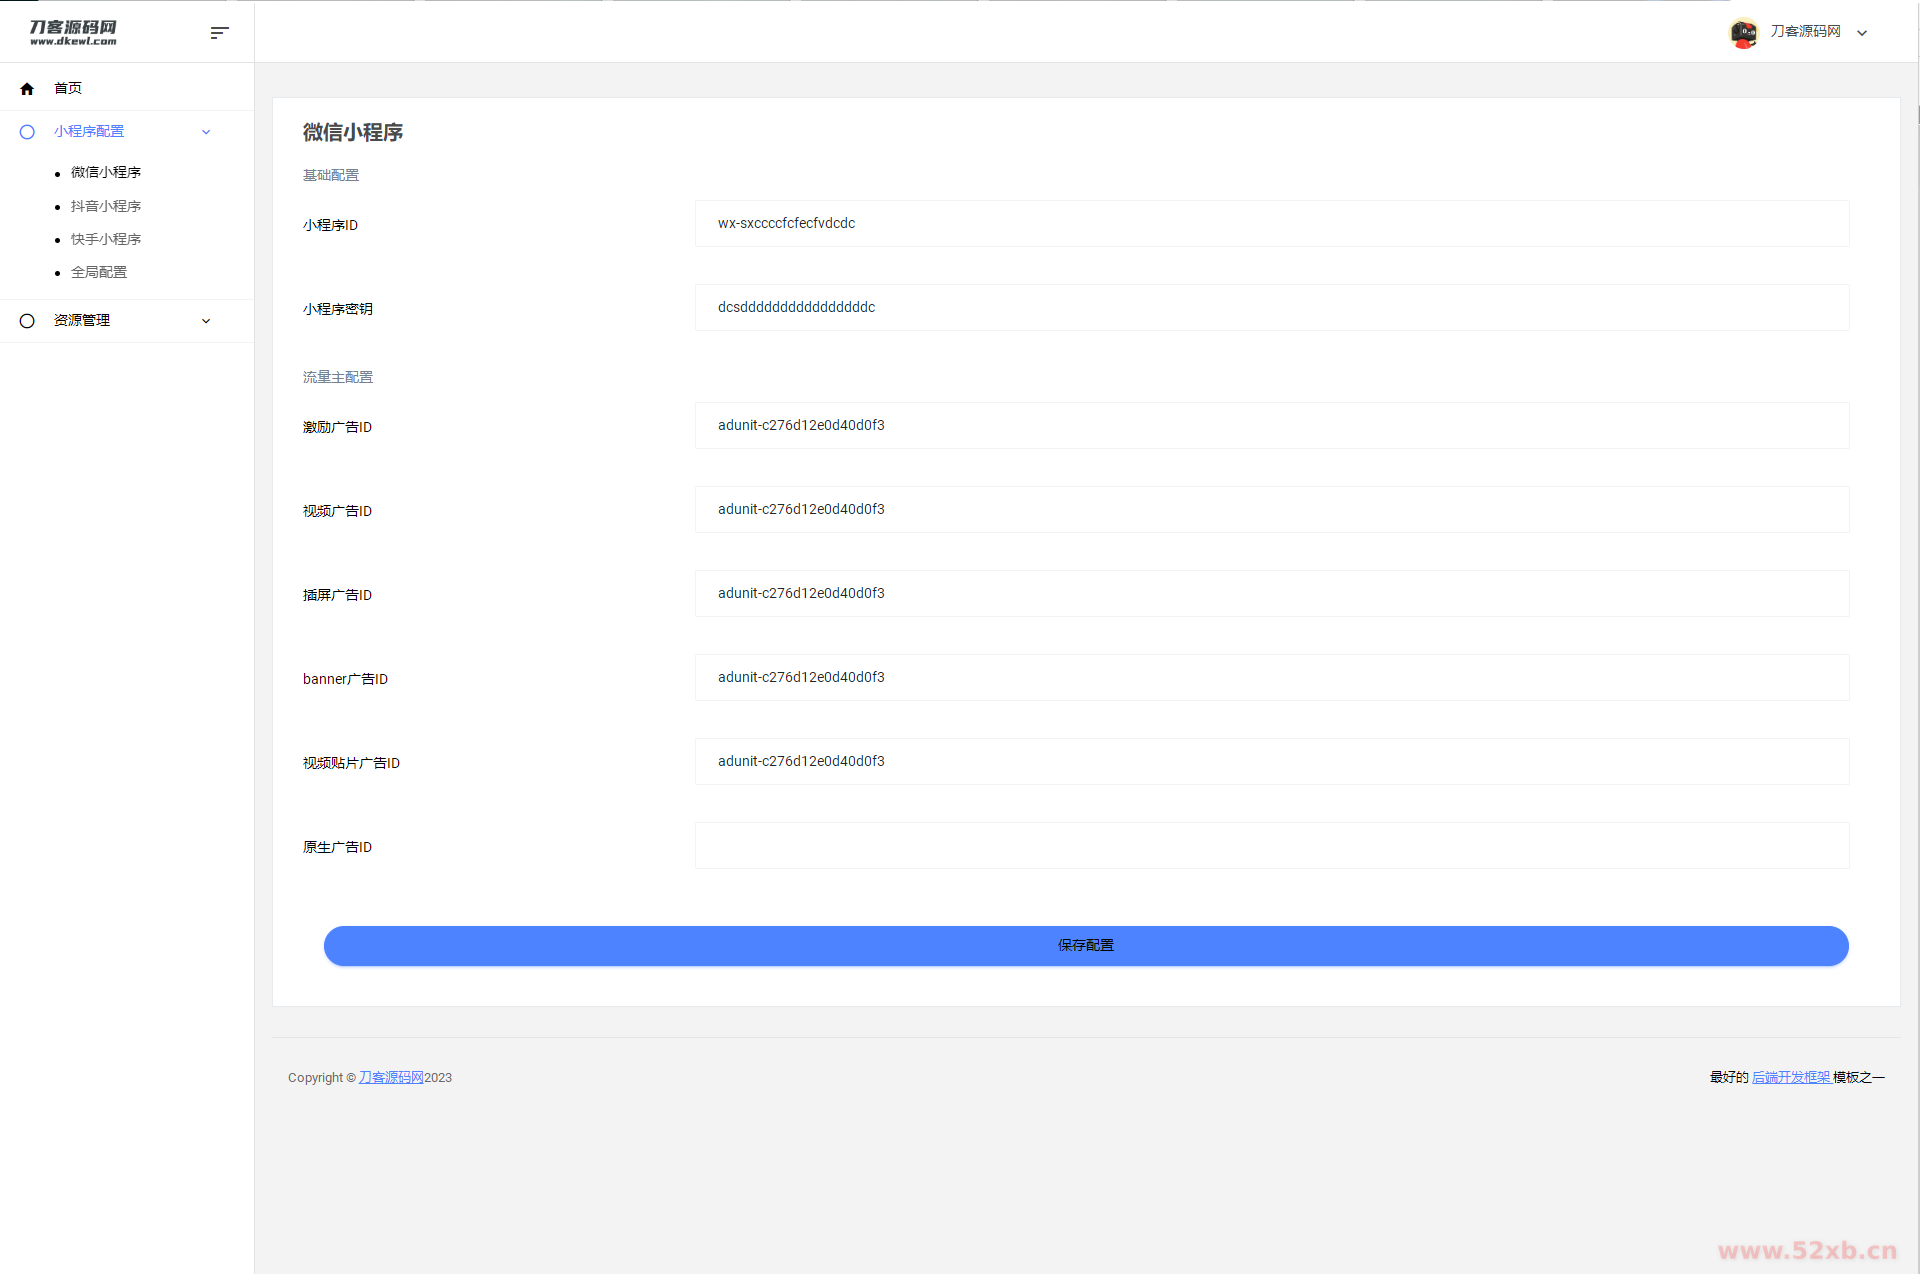
Task: Go to 首页 in sidebar
Action: pos(68,89)
